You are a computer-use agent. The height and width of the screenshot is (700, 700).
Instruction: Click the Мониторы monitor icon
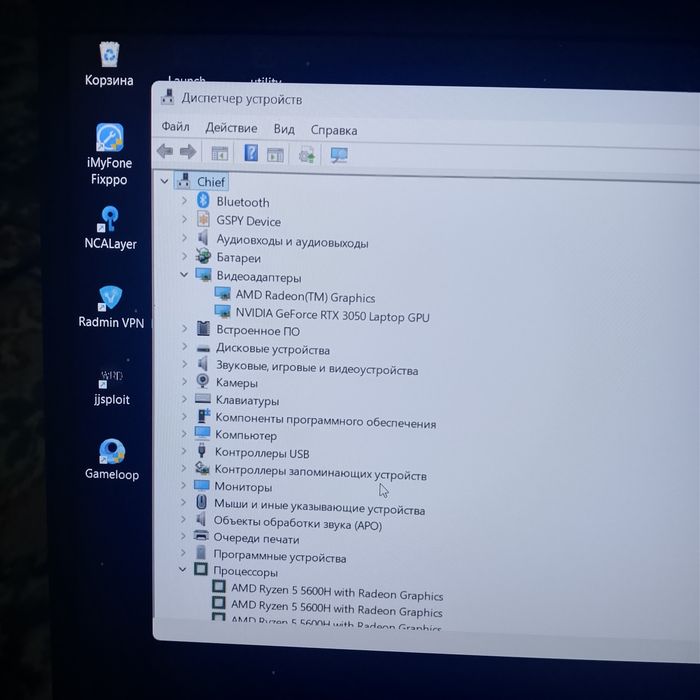click(202, 485)
